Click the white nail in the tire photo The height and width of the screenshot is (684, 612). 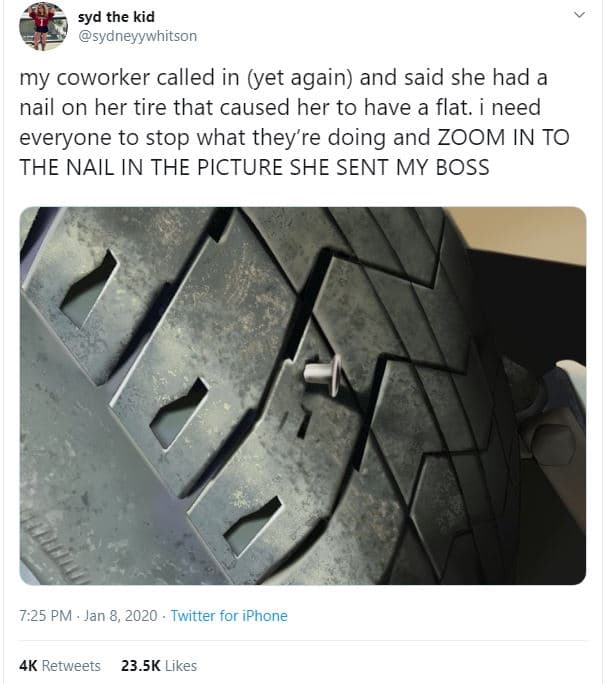click(x=322, y=374)
